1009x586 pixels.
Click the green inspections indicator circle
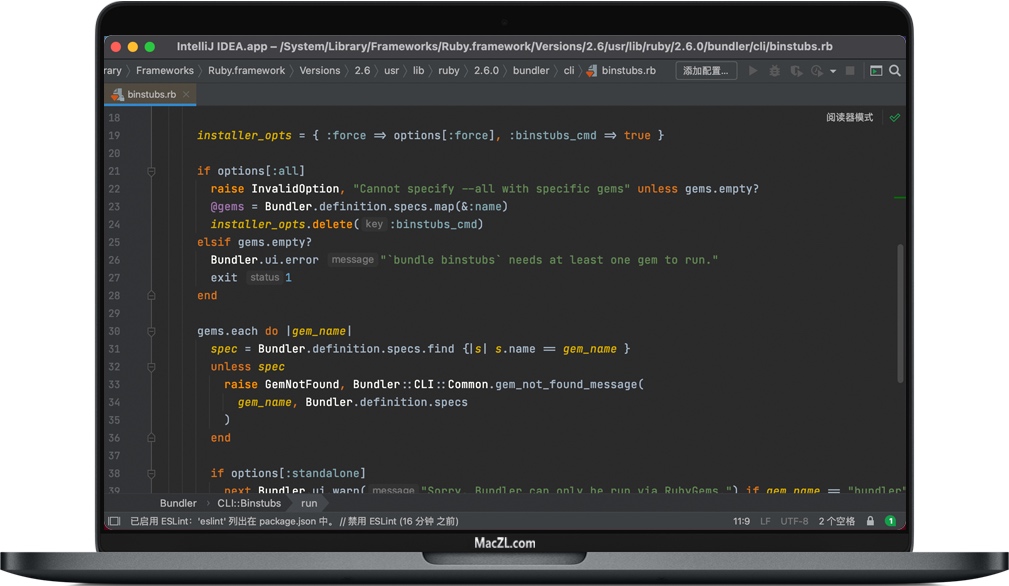click(x=891, y=521)
